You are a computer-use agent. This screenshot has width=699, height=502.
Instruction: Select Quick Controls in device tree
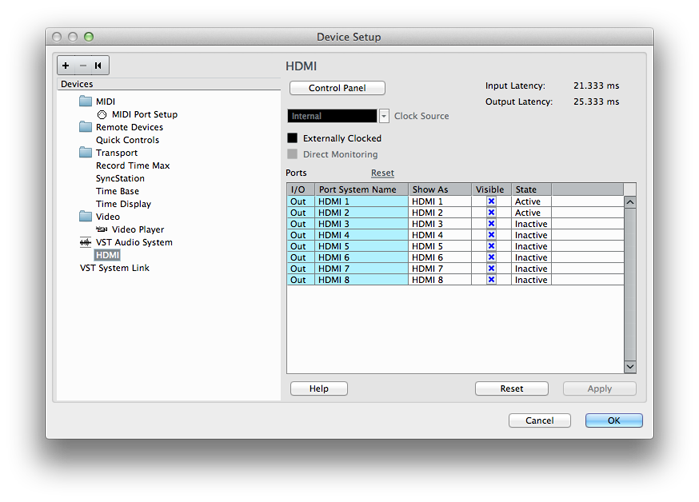click(x=127, y=140)
